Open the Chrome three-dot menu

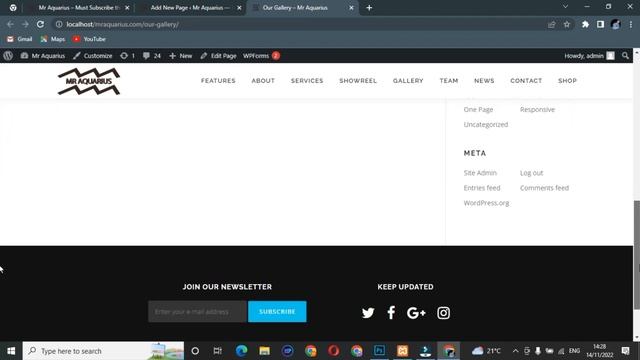(631, 24)
